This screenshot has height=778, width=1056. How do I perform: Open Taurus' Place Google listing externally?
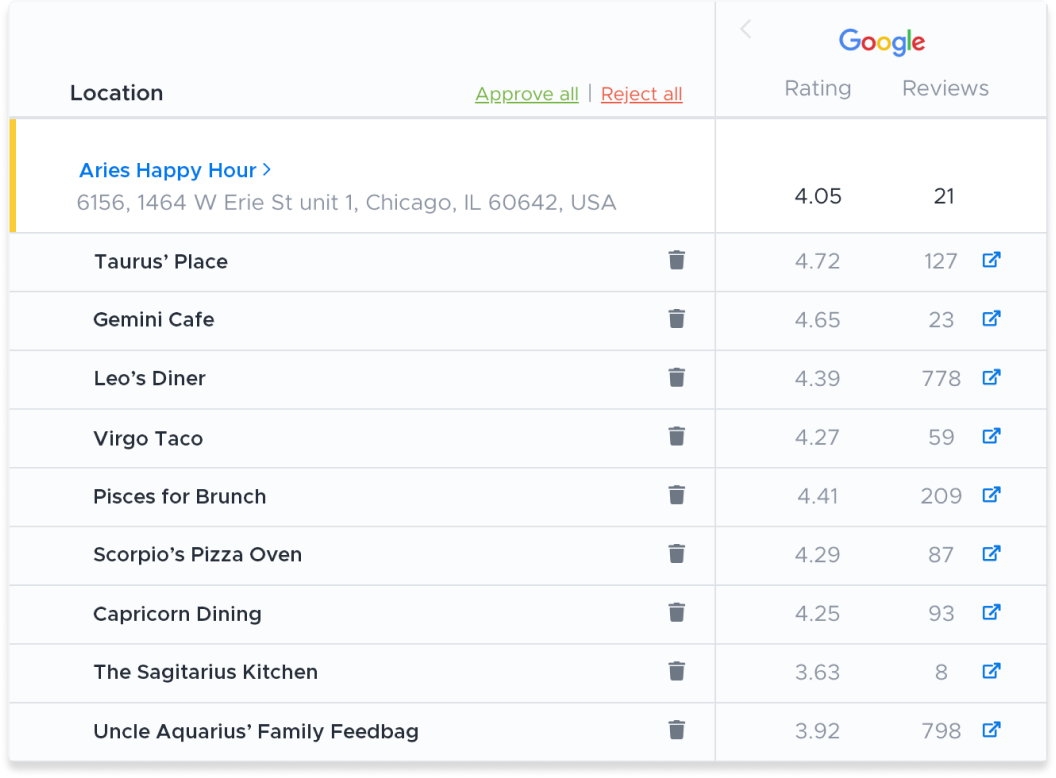[991, 260]
